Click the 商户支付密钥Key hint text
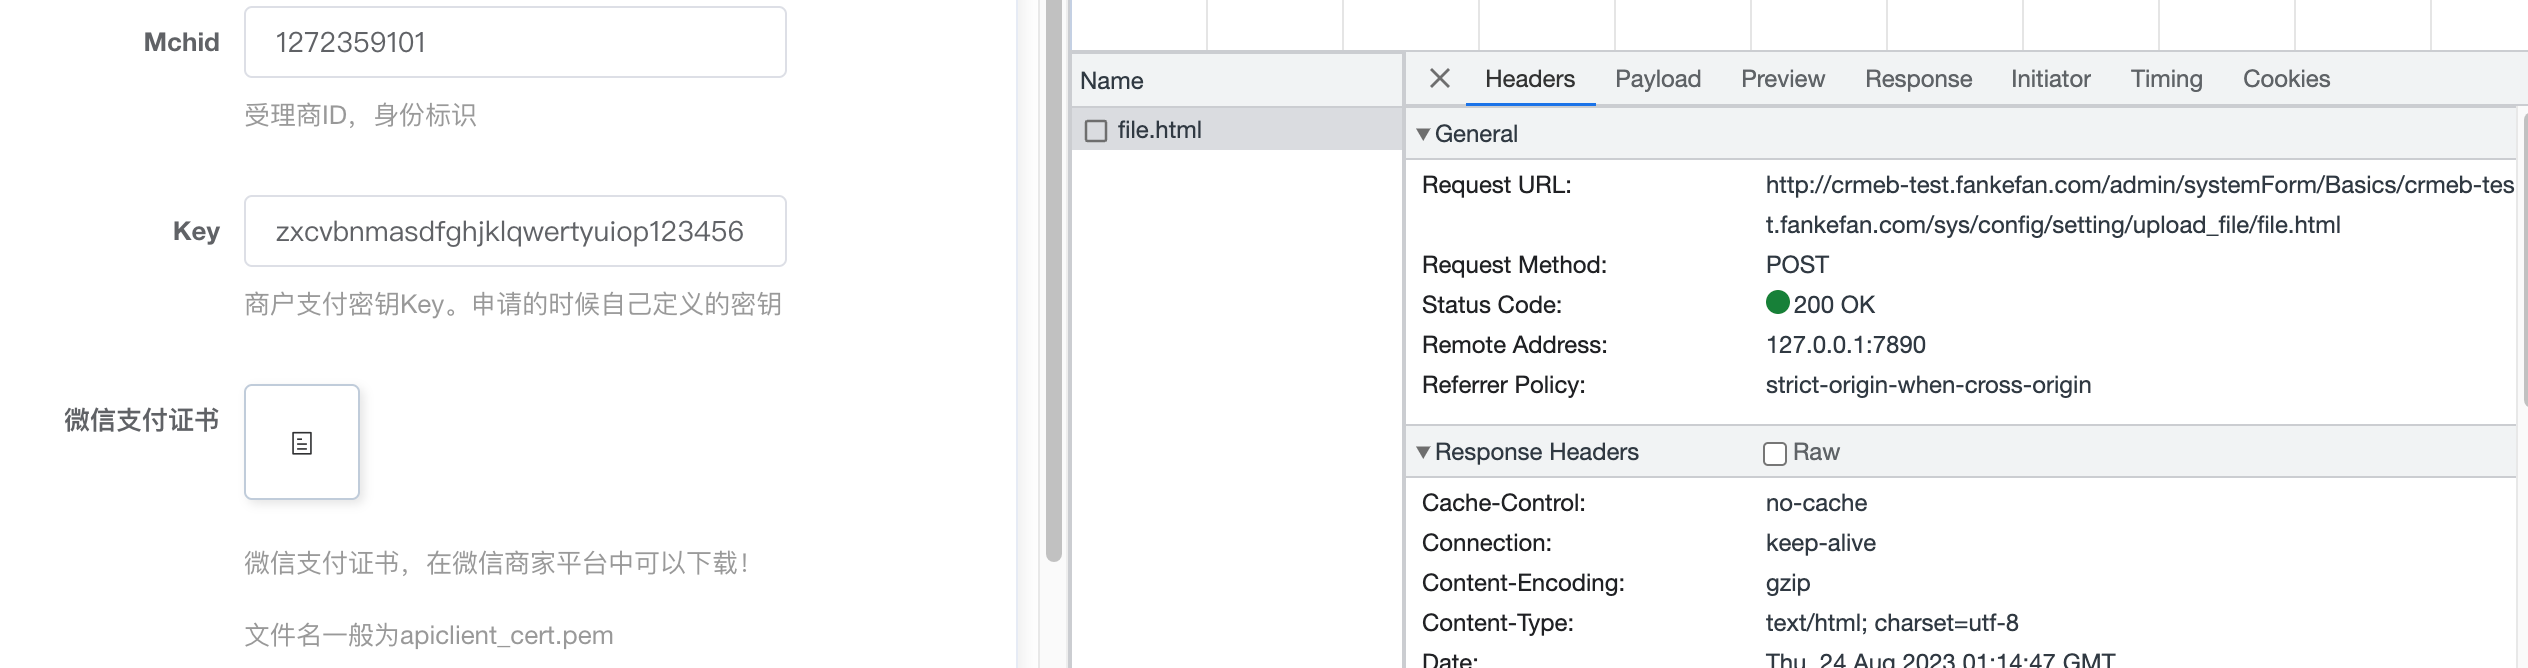Image resolution: width=2528 pixels, height=668 pixels. tap(513, 304)
